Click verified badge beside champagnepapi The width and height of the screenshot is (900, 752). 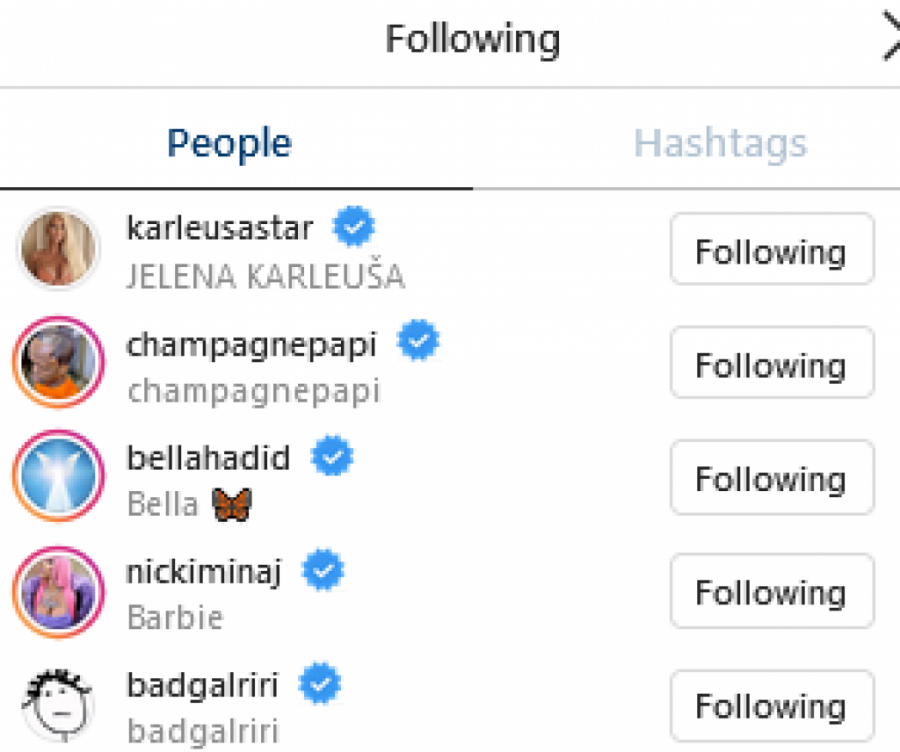pos(418,343)
